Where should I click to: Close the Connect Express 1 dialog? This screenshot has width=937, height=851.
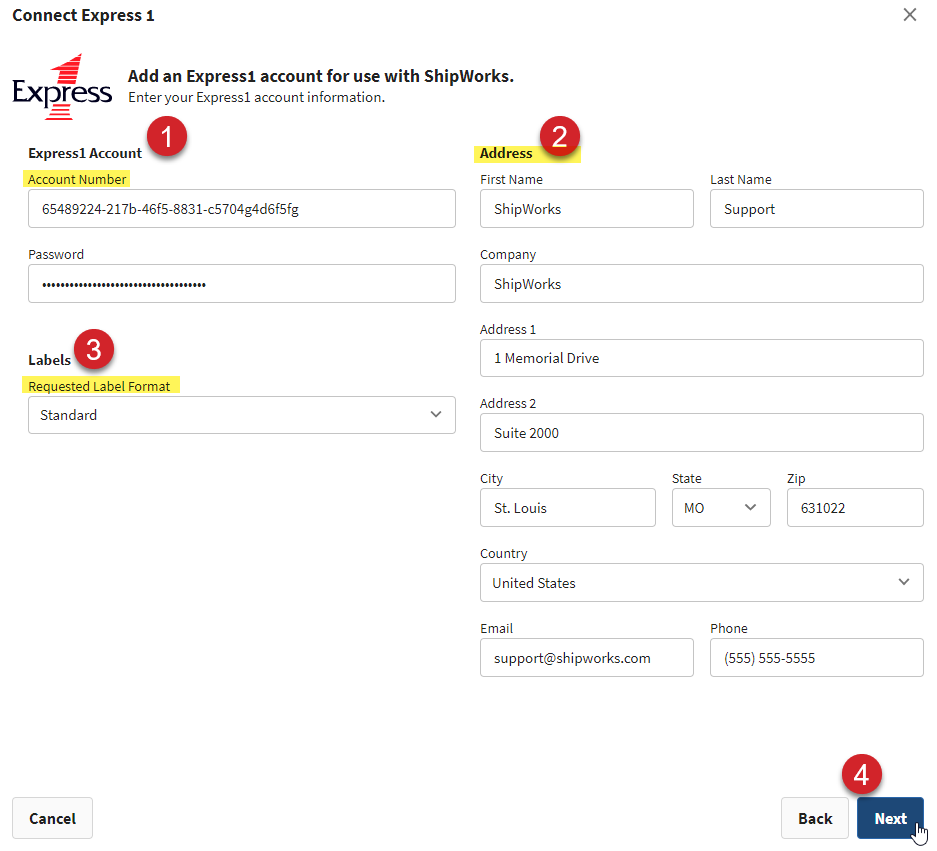(910, 15)
